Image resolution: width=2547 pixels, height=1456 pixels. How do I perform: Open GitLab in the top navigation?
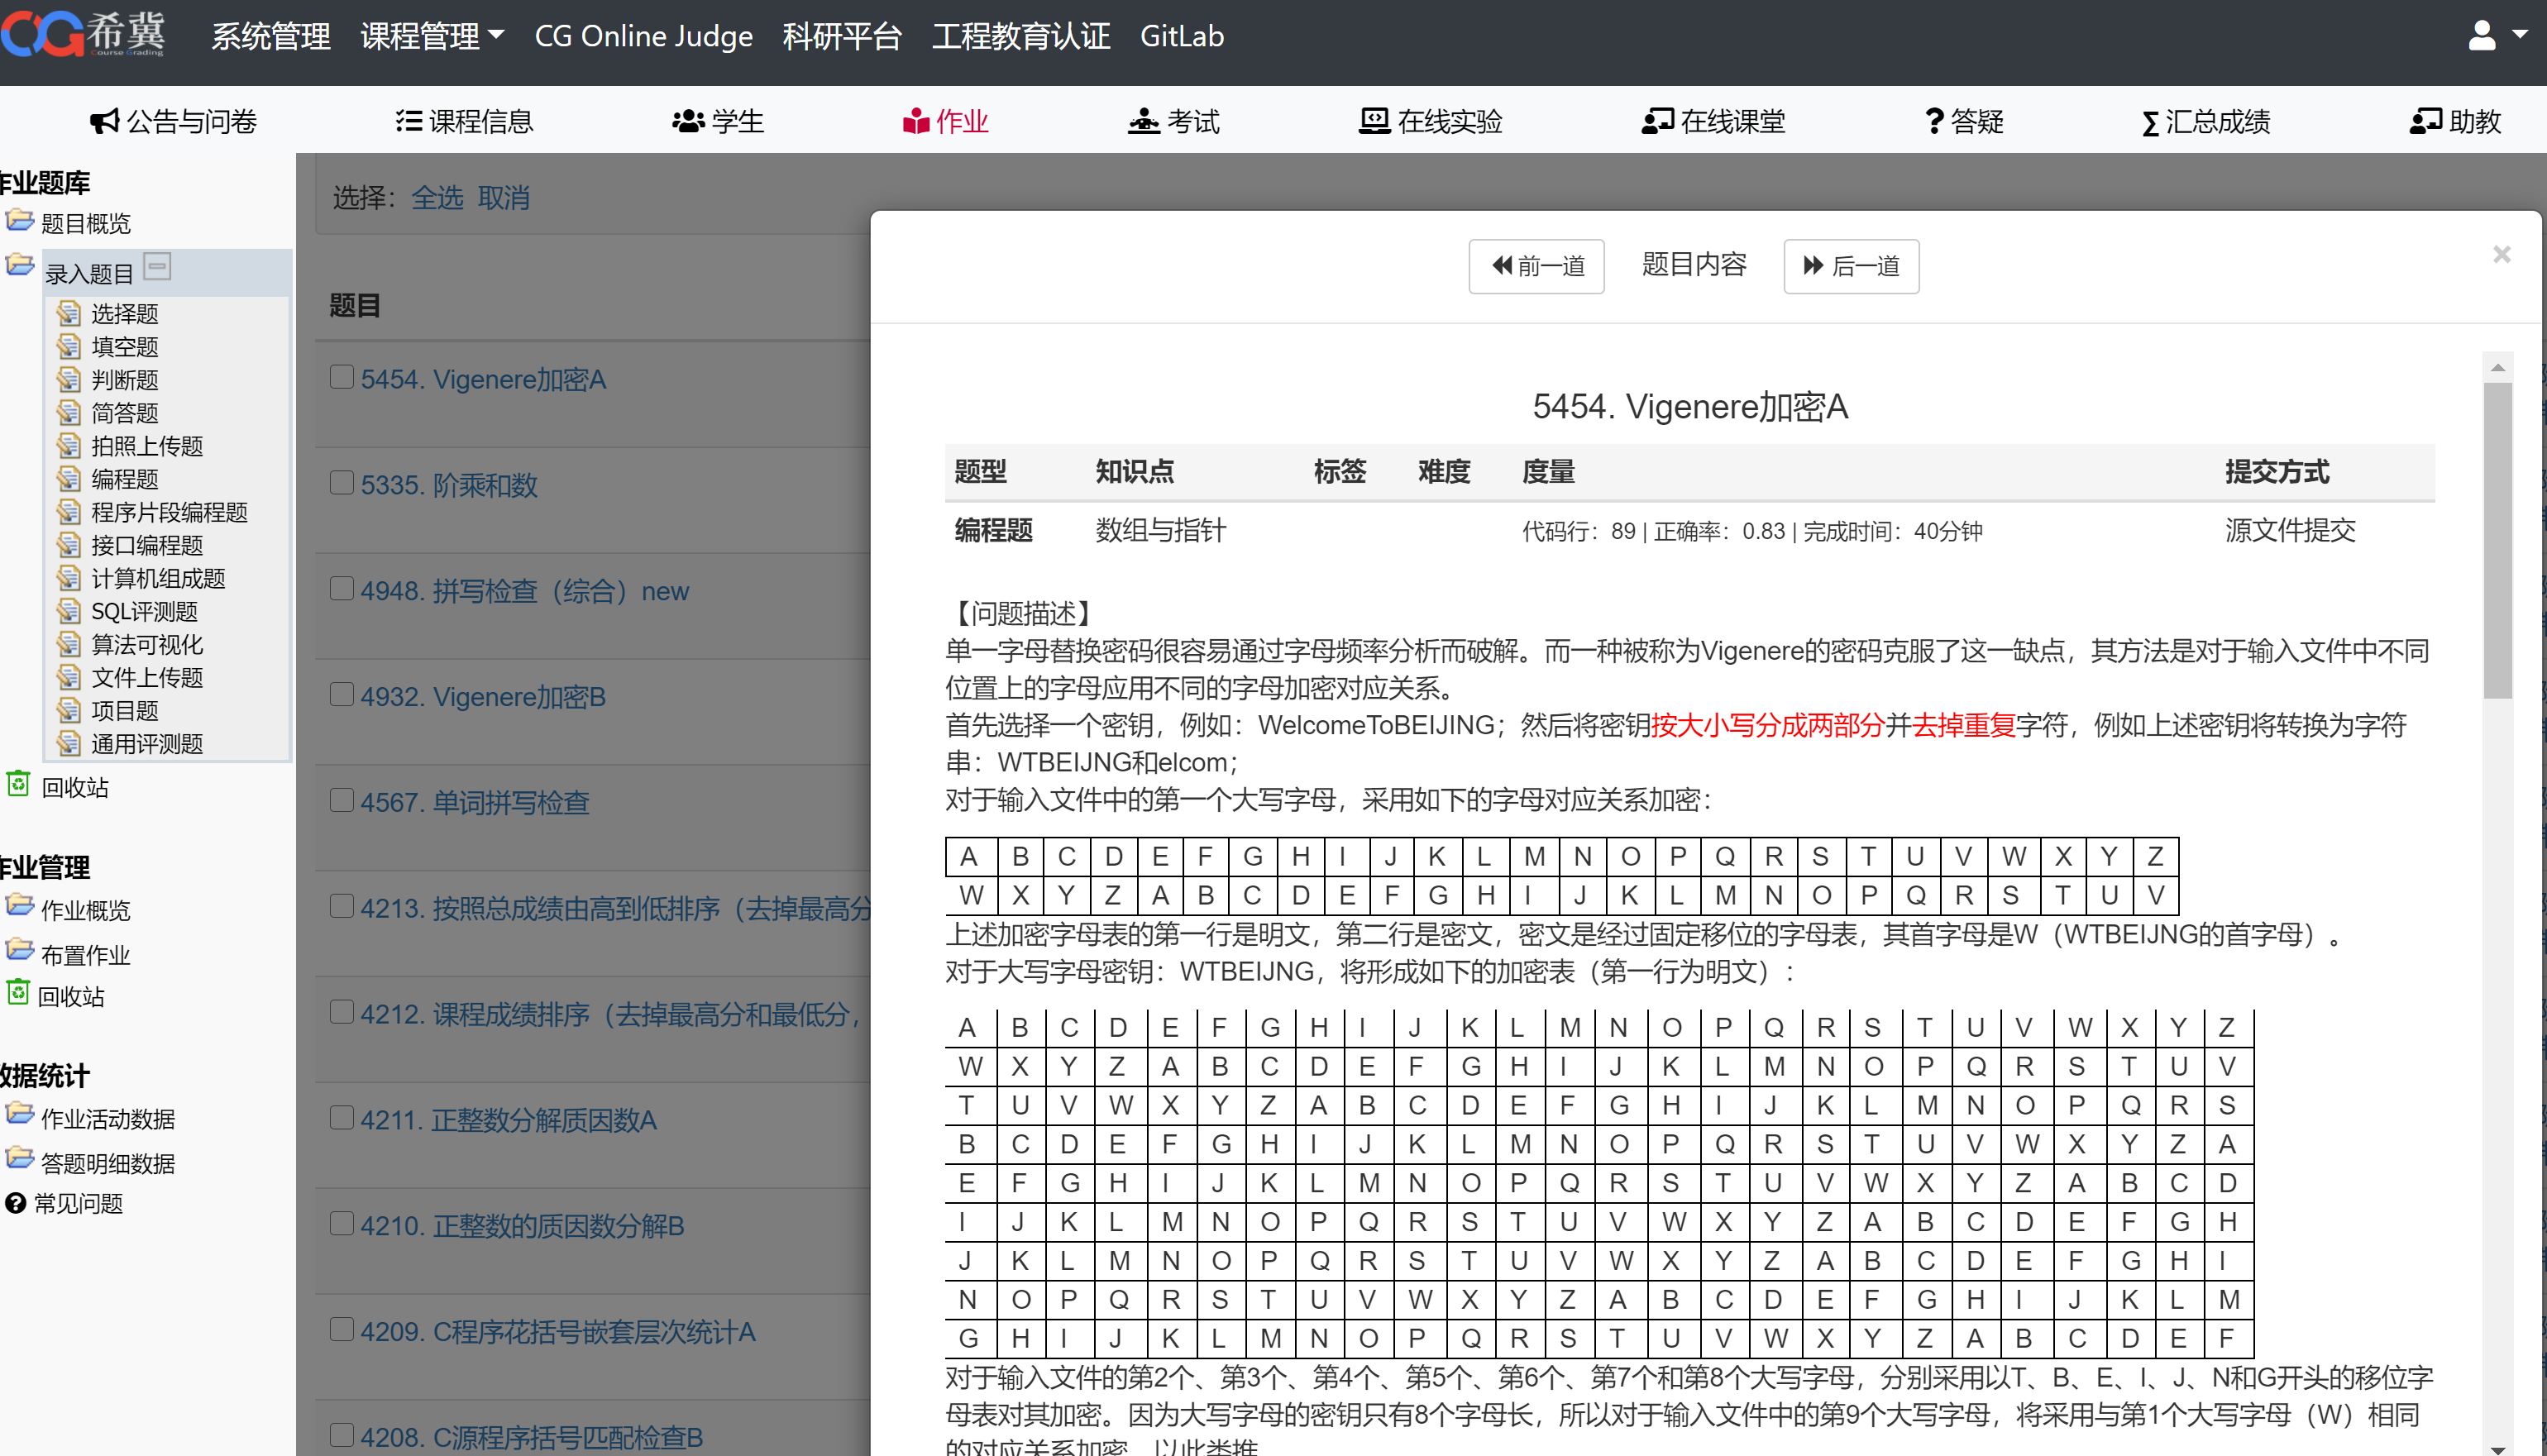click(1182, 36)
